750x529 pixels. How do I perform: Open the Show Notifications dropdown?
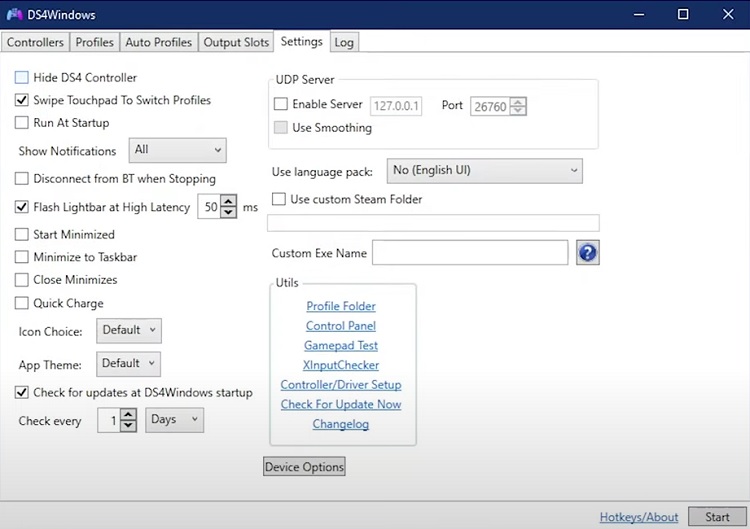177,150
